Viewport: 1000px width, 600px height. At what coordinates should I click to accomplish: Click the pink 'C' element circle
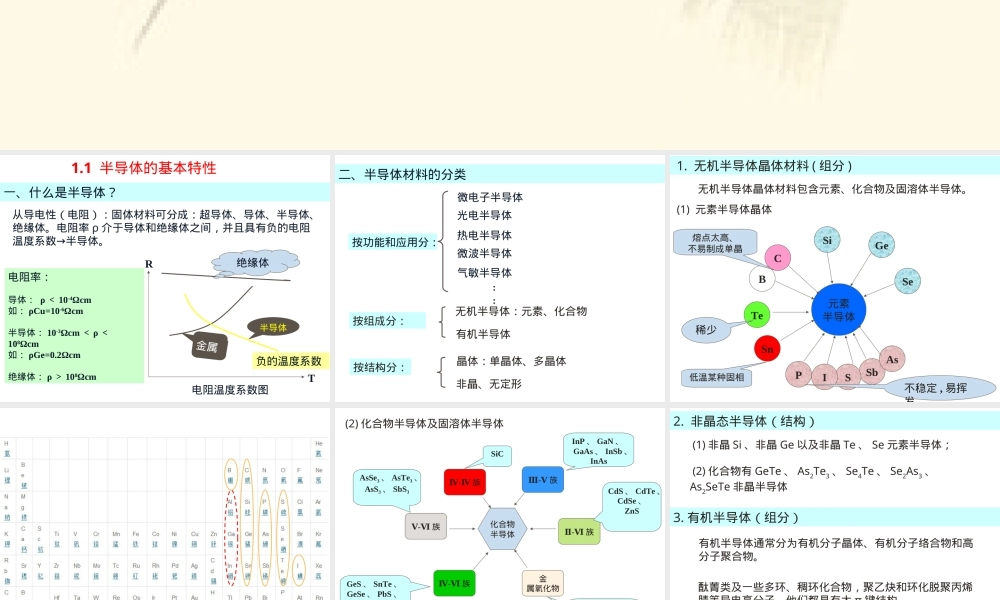pos(777,258)
